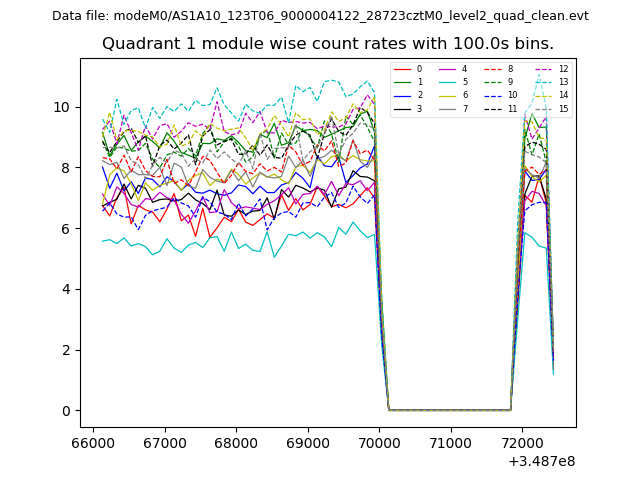
Task: Toggle legend entry 9 green dashed line
Action: tap(492, 82)
